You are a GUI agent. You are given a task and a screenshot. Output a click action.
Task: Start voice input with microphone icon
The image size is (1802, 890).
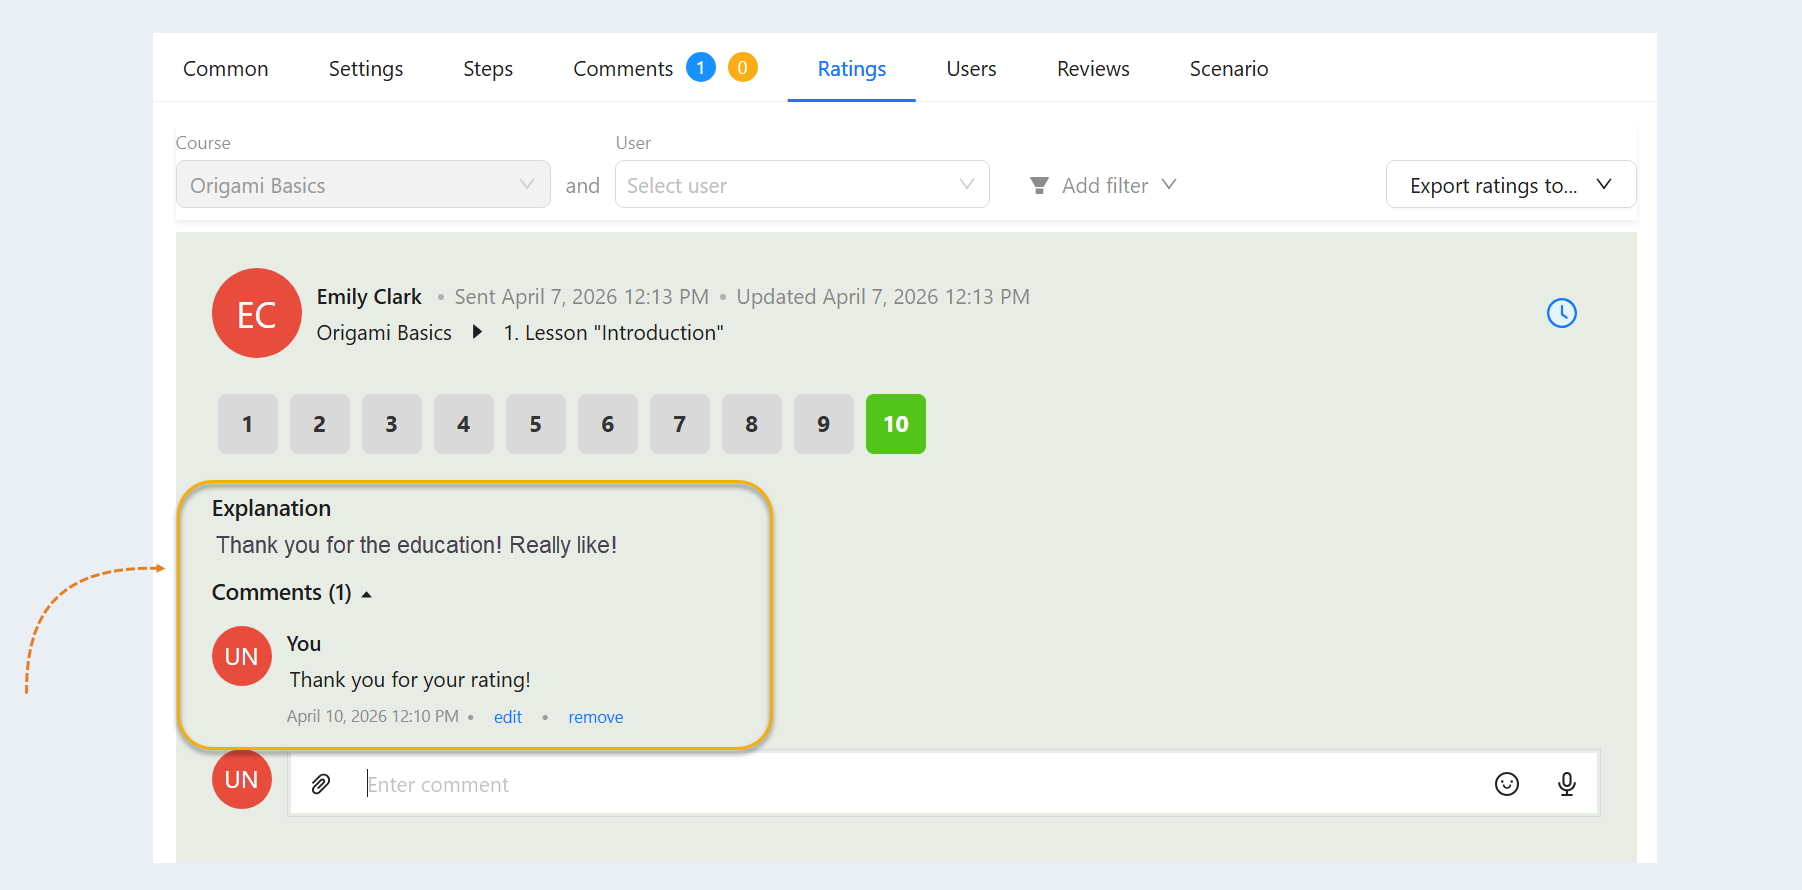[x=1566, y=784]
